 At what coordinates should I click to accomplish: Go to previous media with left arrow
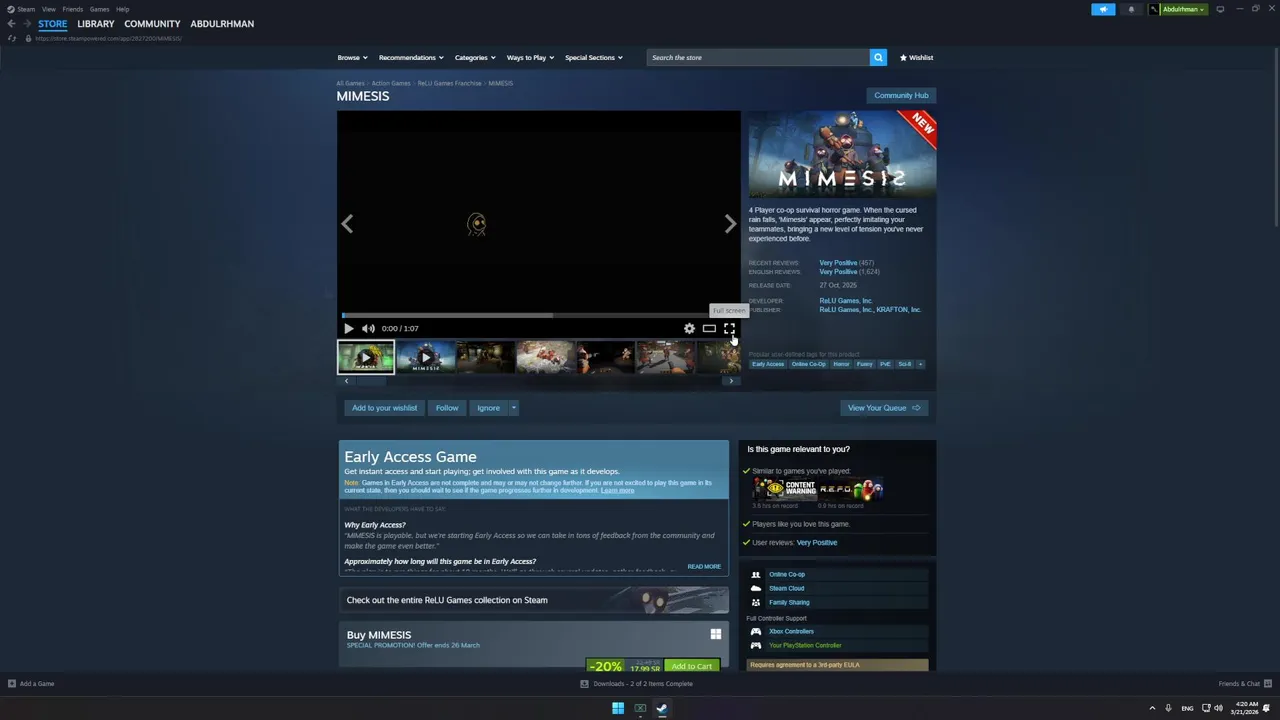pyautogui.click(x=347, y=224)
